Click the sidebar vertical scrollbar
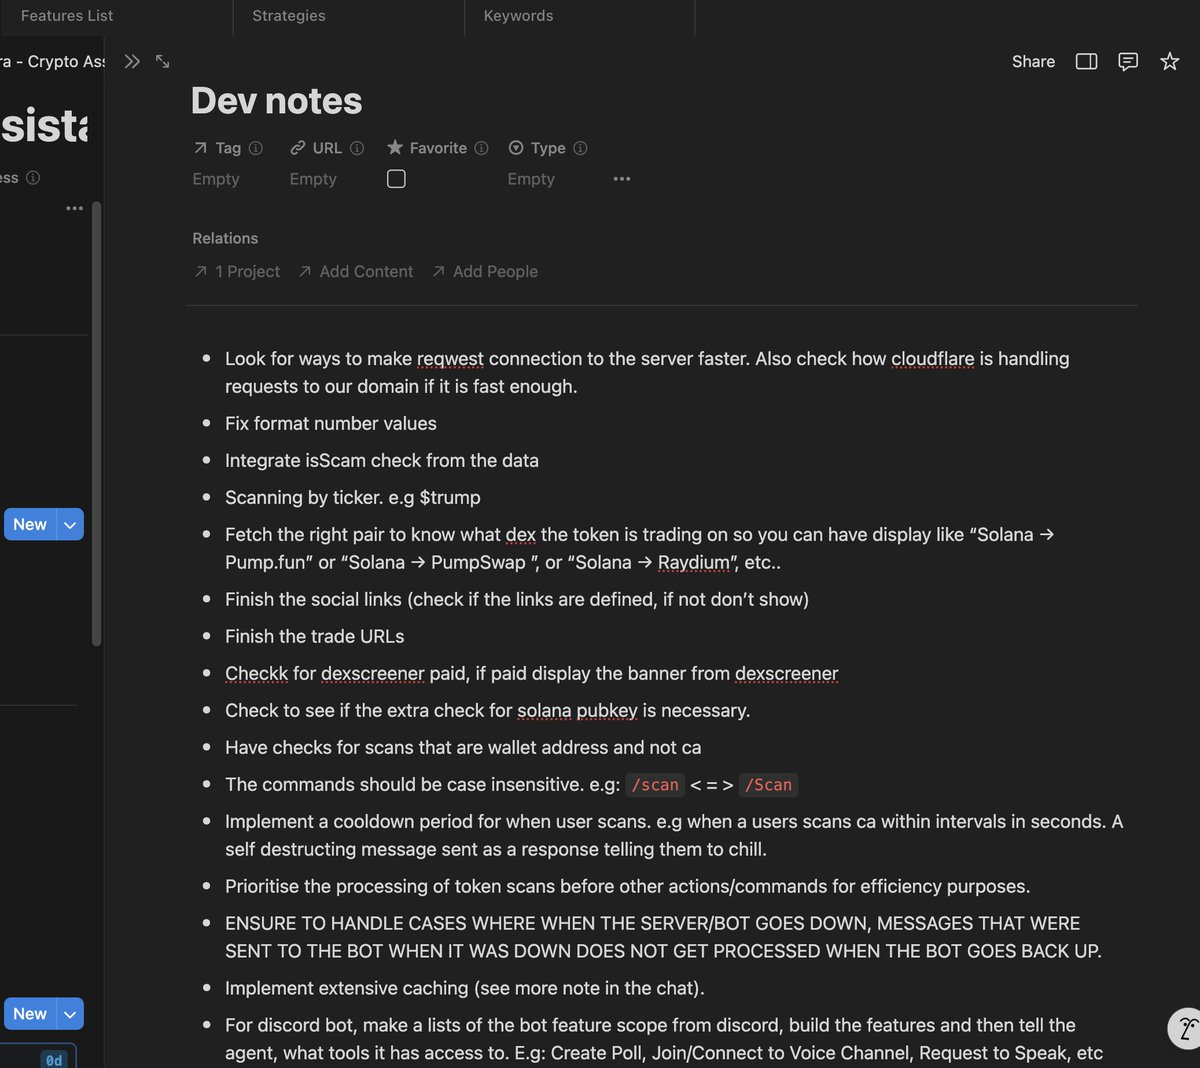 tap(96, 423)
